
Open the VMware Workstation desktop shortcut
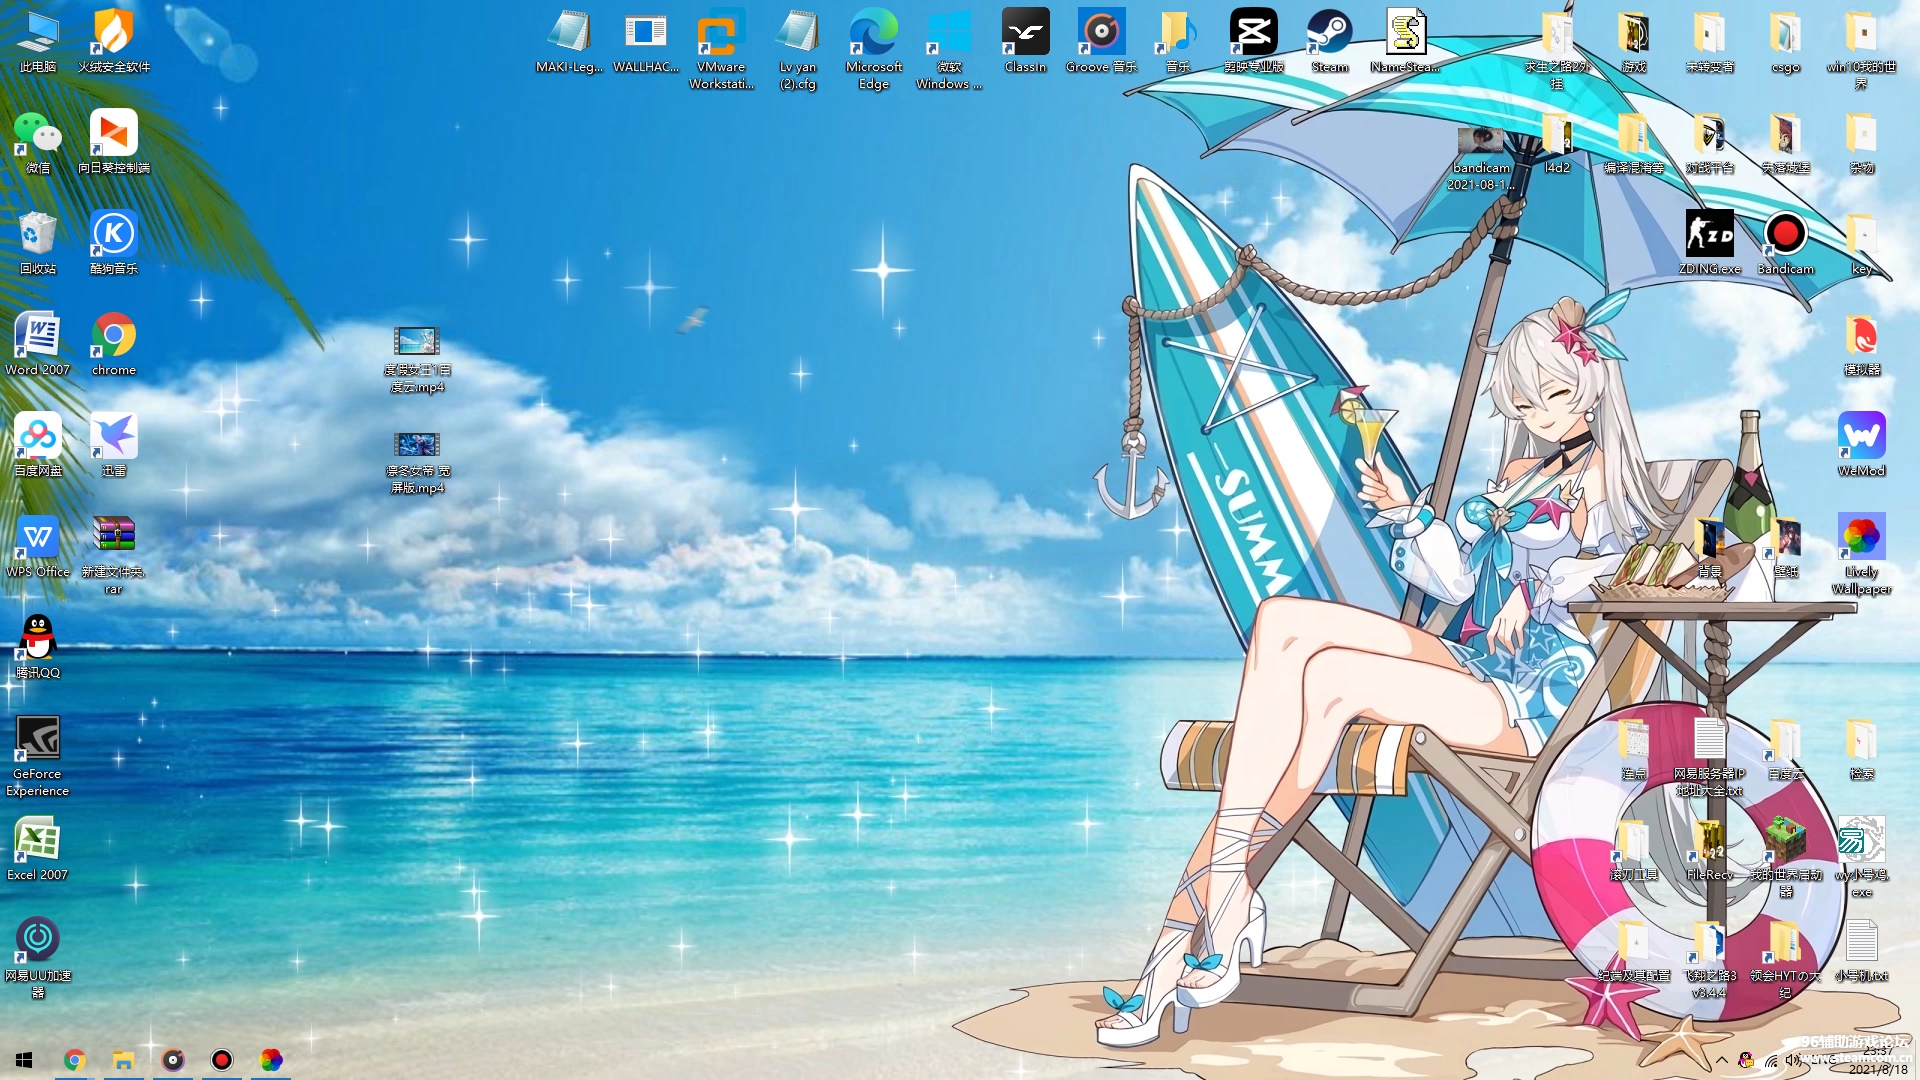coord(721,40)
